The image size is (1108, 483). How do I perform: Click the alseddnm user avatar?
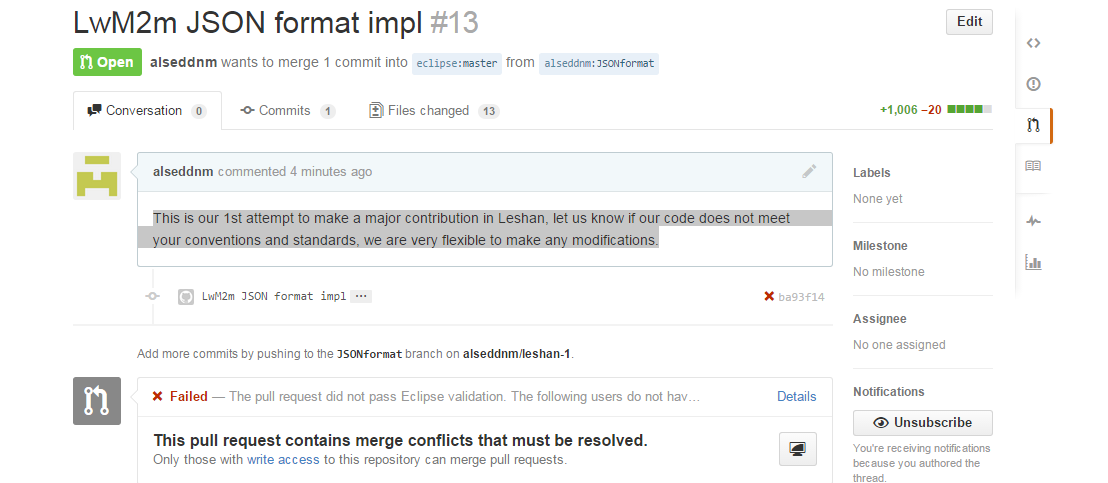[97, 176]
